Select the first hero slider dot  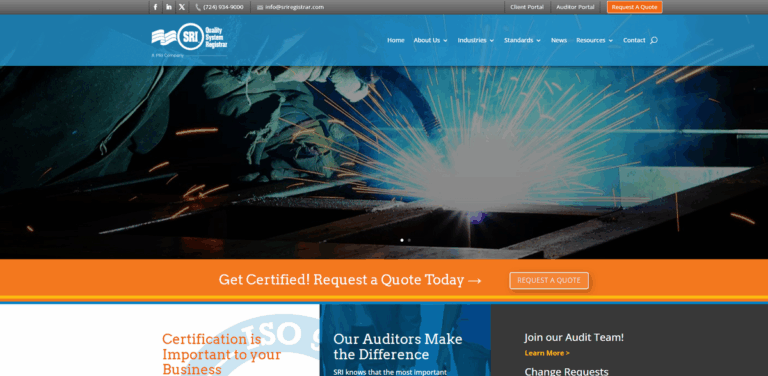[x=402, y=240]
